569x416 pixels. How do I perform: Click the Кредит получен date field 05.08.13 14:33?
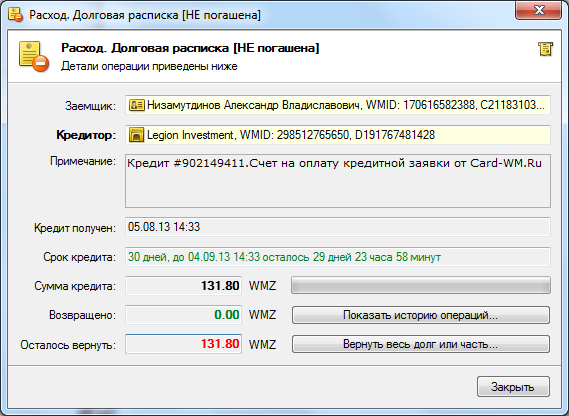pos(338,227)
